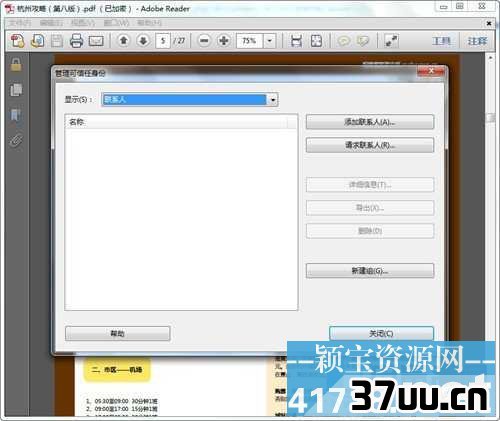
Task: Expand the 显示(S) contacts dropdown
Action: [273, 99]
